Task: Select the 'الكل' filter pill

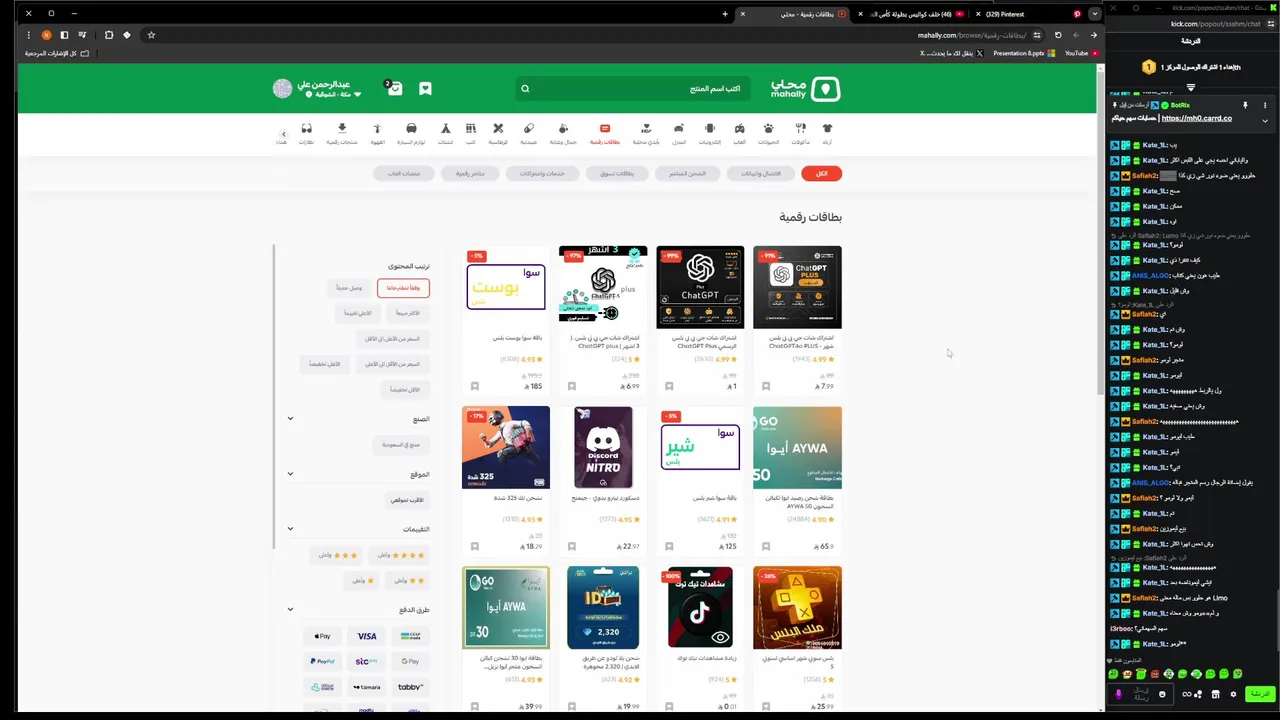Action: (821, 173)
